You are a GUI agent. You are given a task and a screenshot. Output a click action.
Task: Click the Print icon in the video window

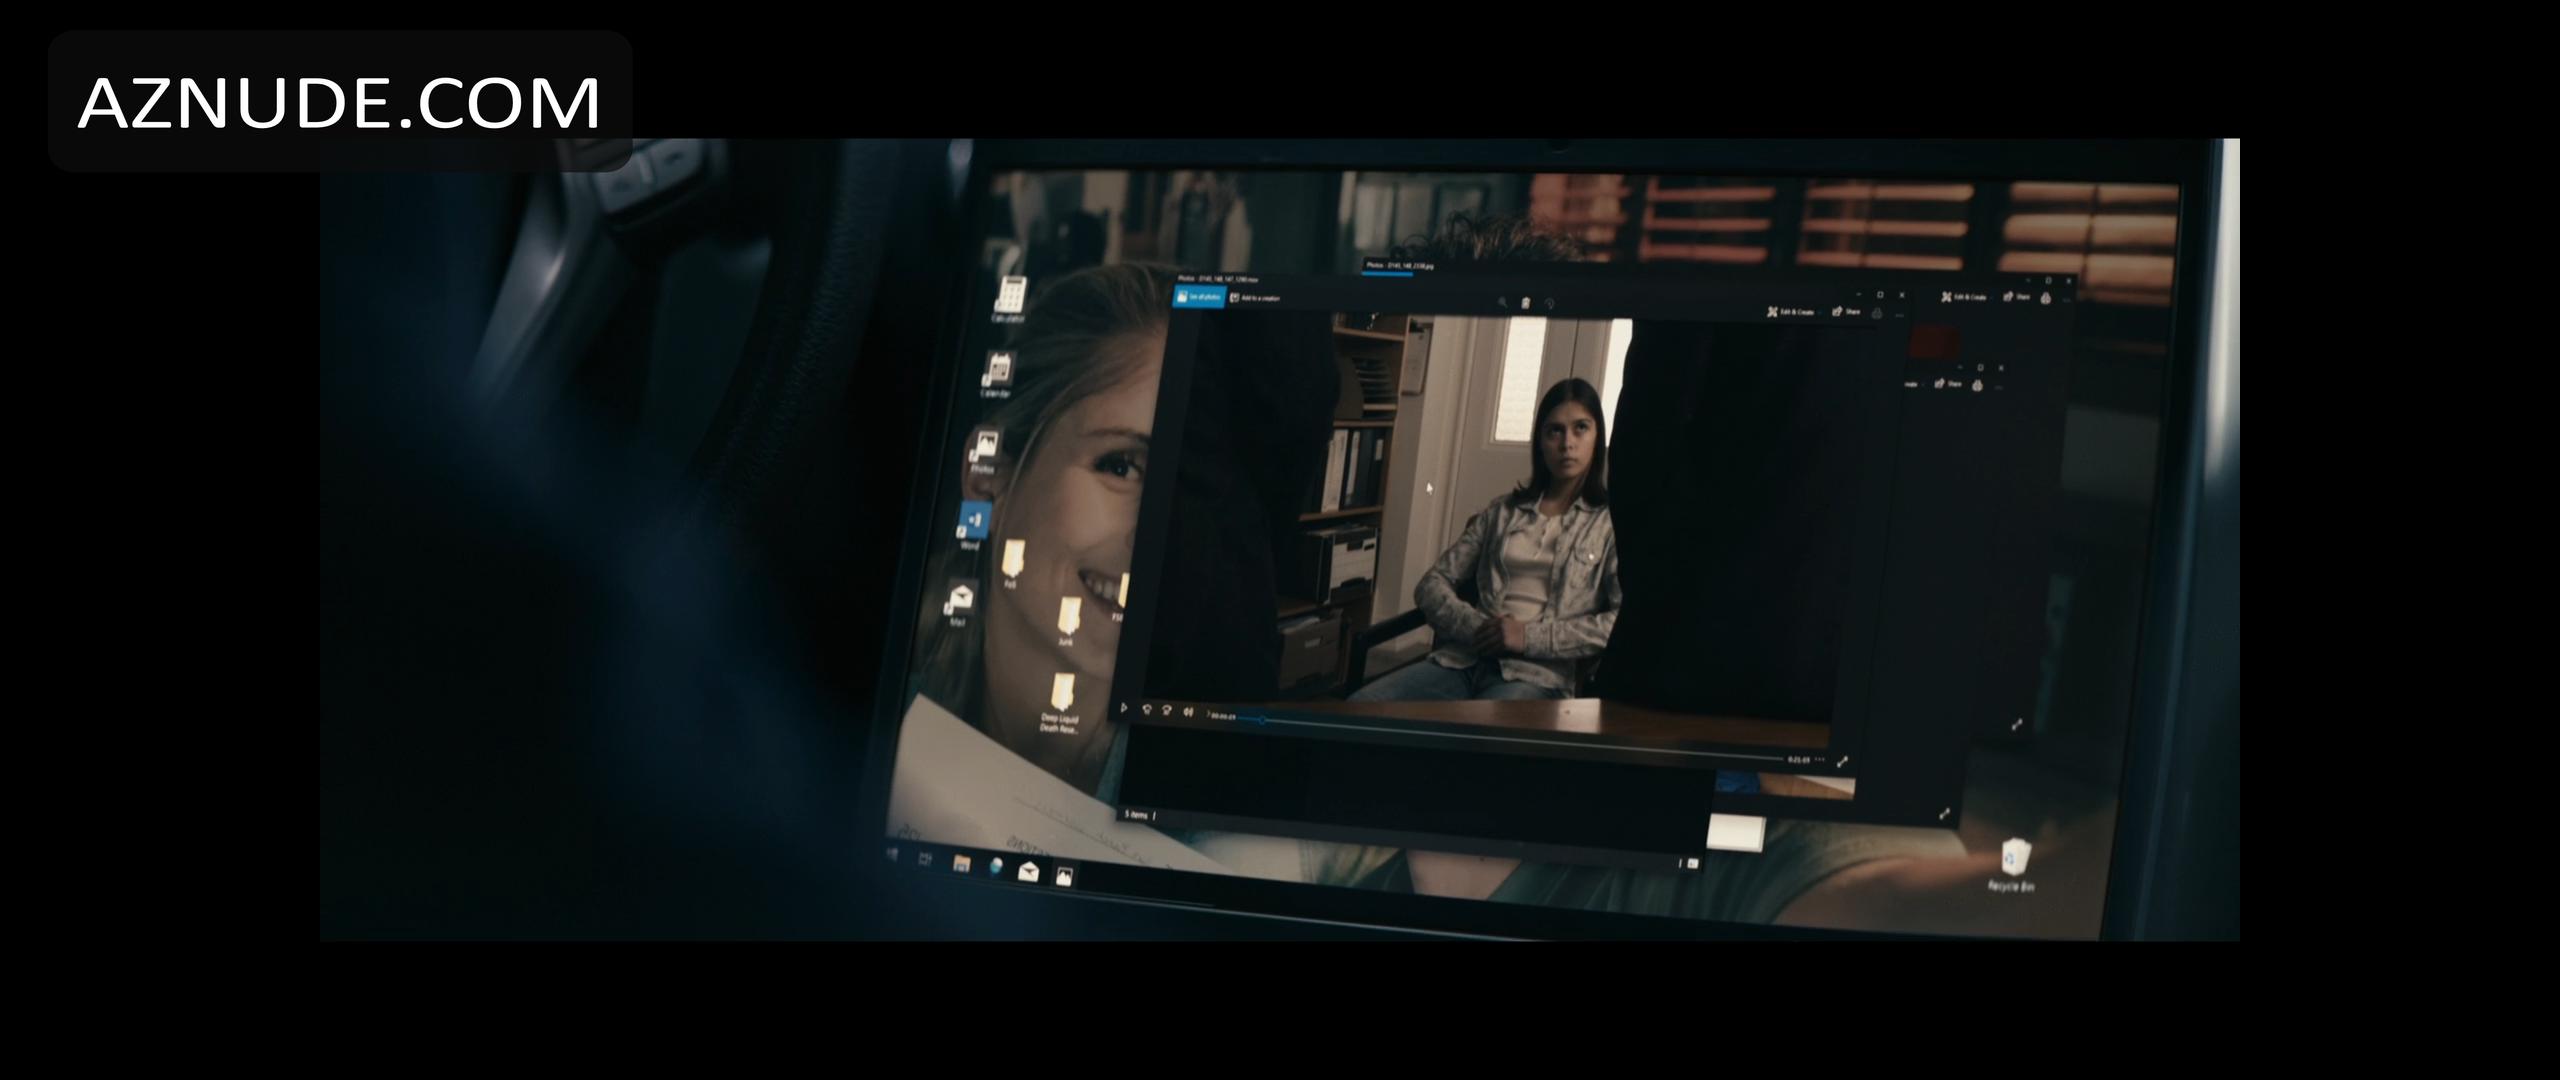coord(1877,313)
